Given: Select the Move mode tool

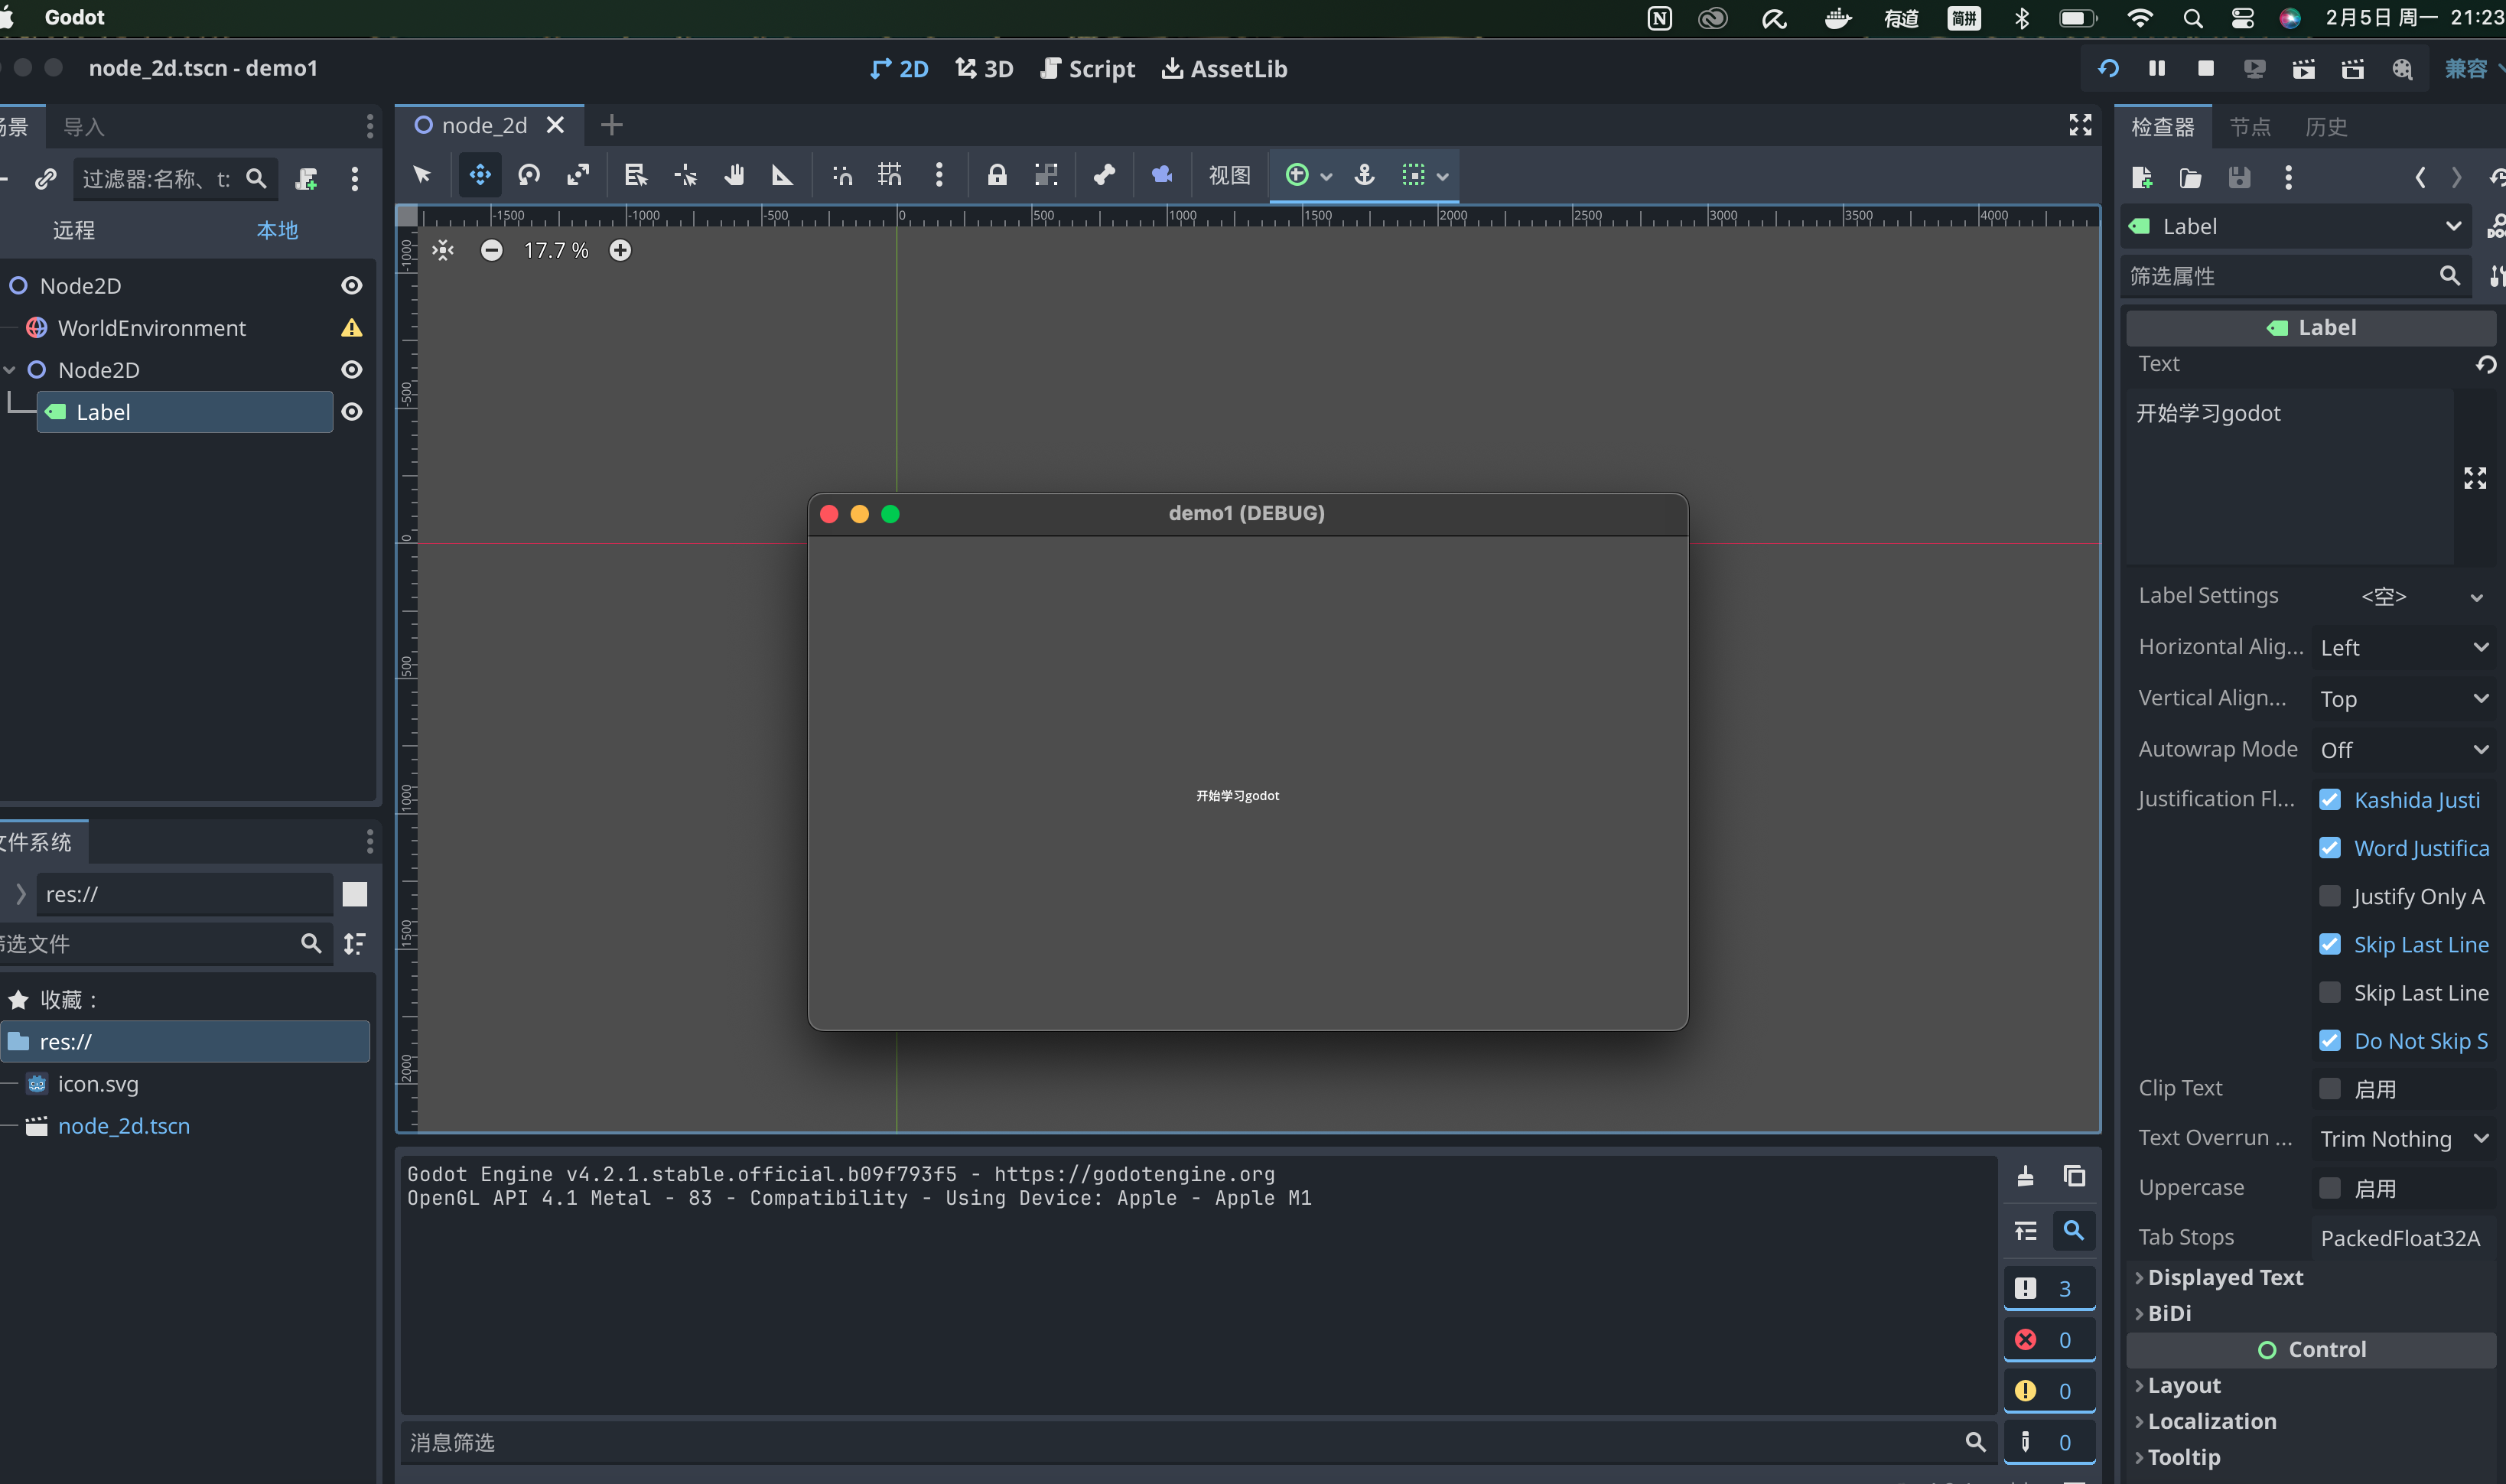Looking at the screenshot, I should point(480,175).
